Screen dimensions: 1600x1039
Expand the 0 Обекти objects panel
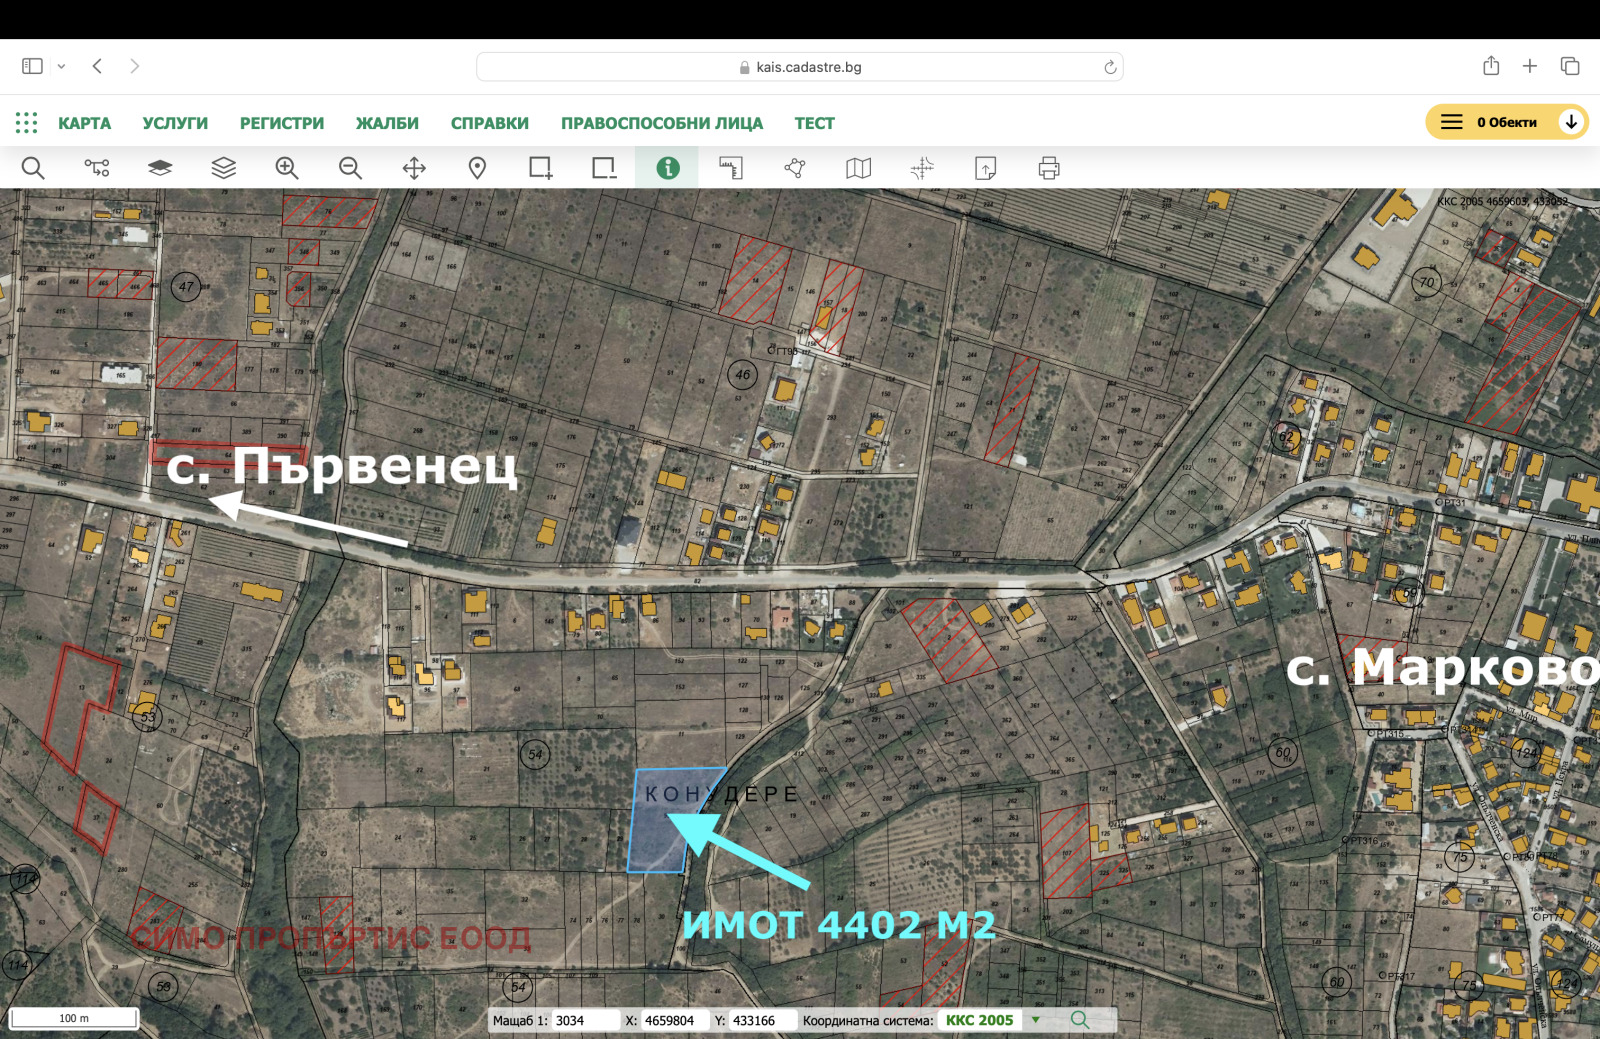(1571, 122)
